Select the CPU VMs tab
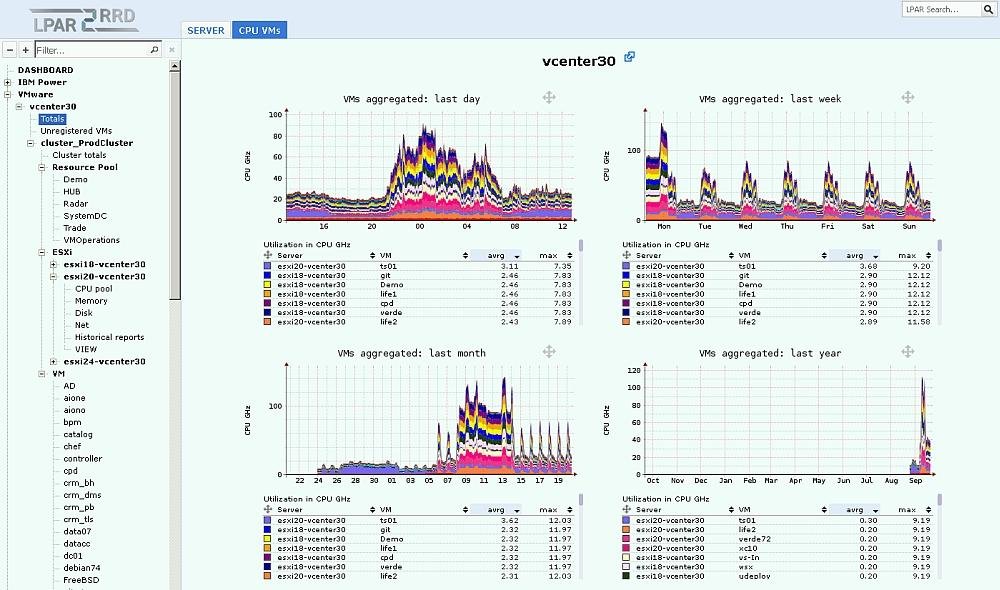This screenshot has width=1000, height=590. [259, 30]
